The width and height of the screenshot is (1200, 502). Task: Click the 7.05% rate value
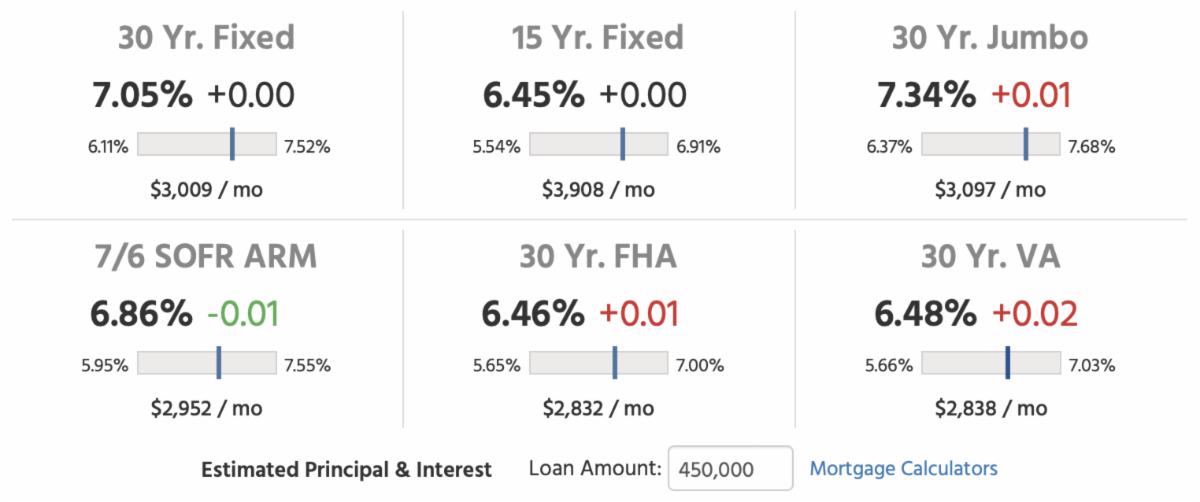[x=142, y=96]
